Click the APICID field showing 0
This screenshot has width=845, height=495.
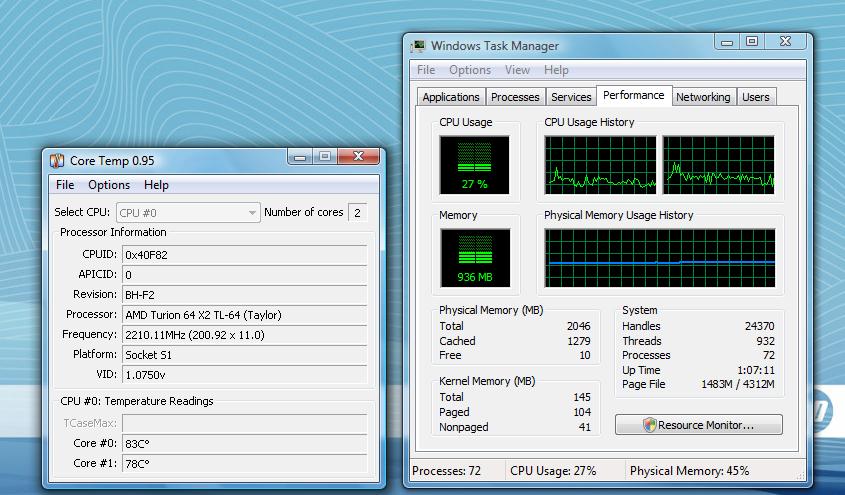pos(245,275)
